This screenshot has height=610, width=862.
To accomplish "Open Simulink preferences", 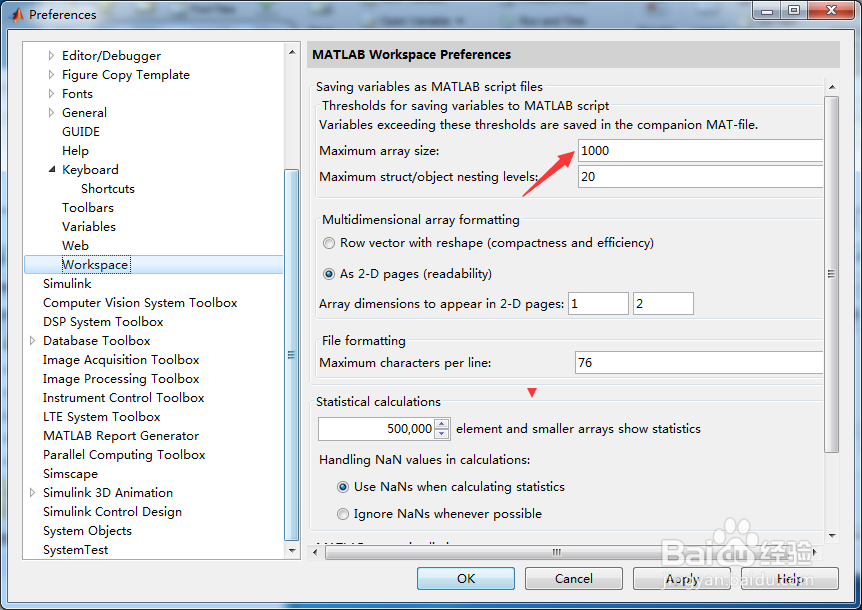I will (x=67, y=284).
